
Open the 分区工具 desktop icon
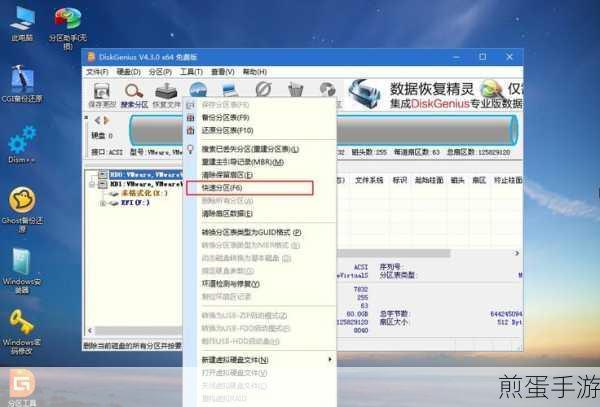[x=22, y=387]
